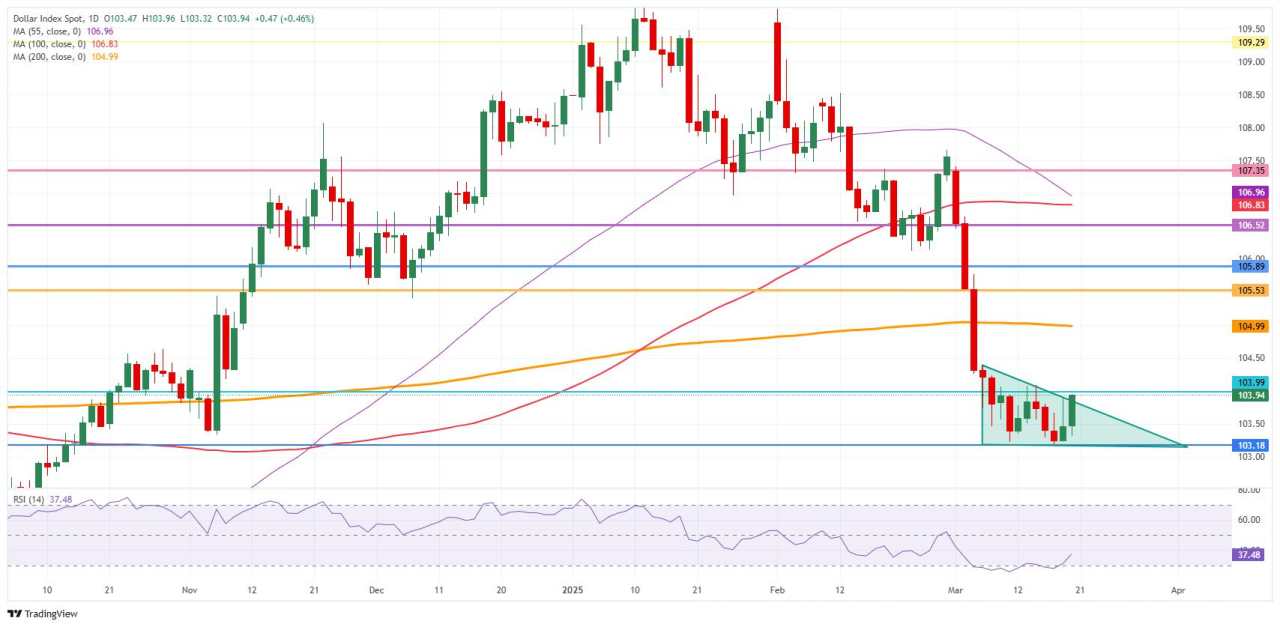Click the 103.50 price axis tick
This screenshot has height=627, width=1280.
tap(1254, 424)
